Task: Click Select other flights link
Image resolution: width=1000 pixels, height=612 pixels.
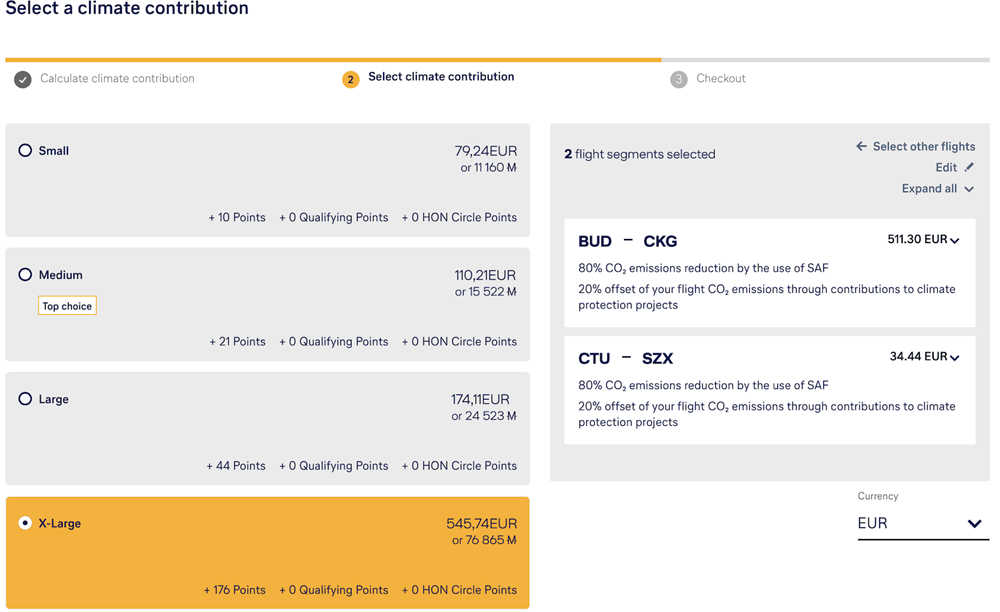Action: click(923, 147)
